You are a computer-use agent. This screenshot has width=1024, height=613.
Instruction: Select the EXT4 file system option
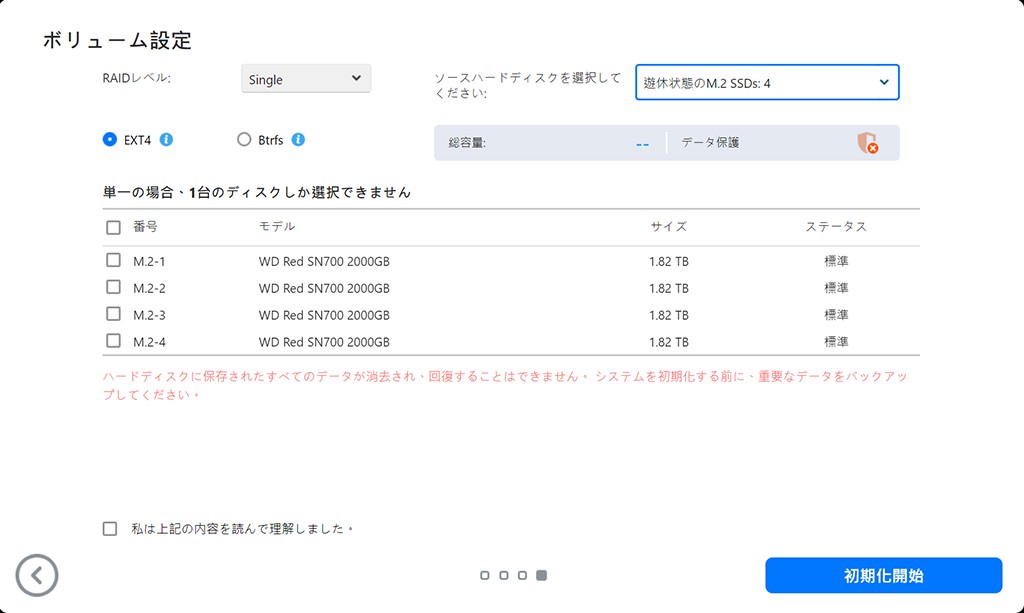click(x=110, y=140)
